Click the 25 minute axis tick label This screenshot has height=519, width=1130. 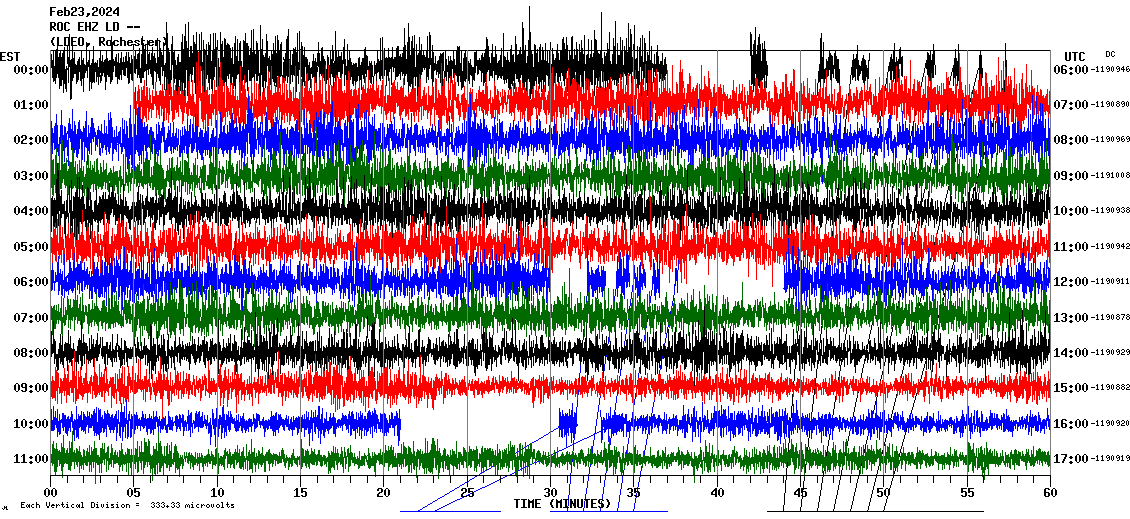pyautogui.click(x=467, y=493)
